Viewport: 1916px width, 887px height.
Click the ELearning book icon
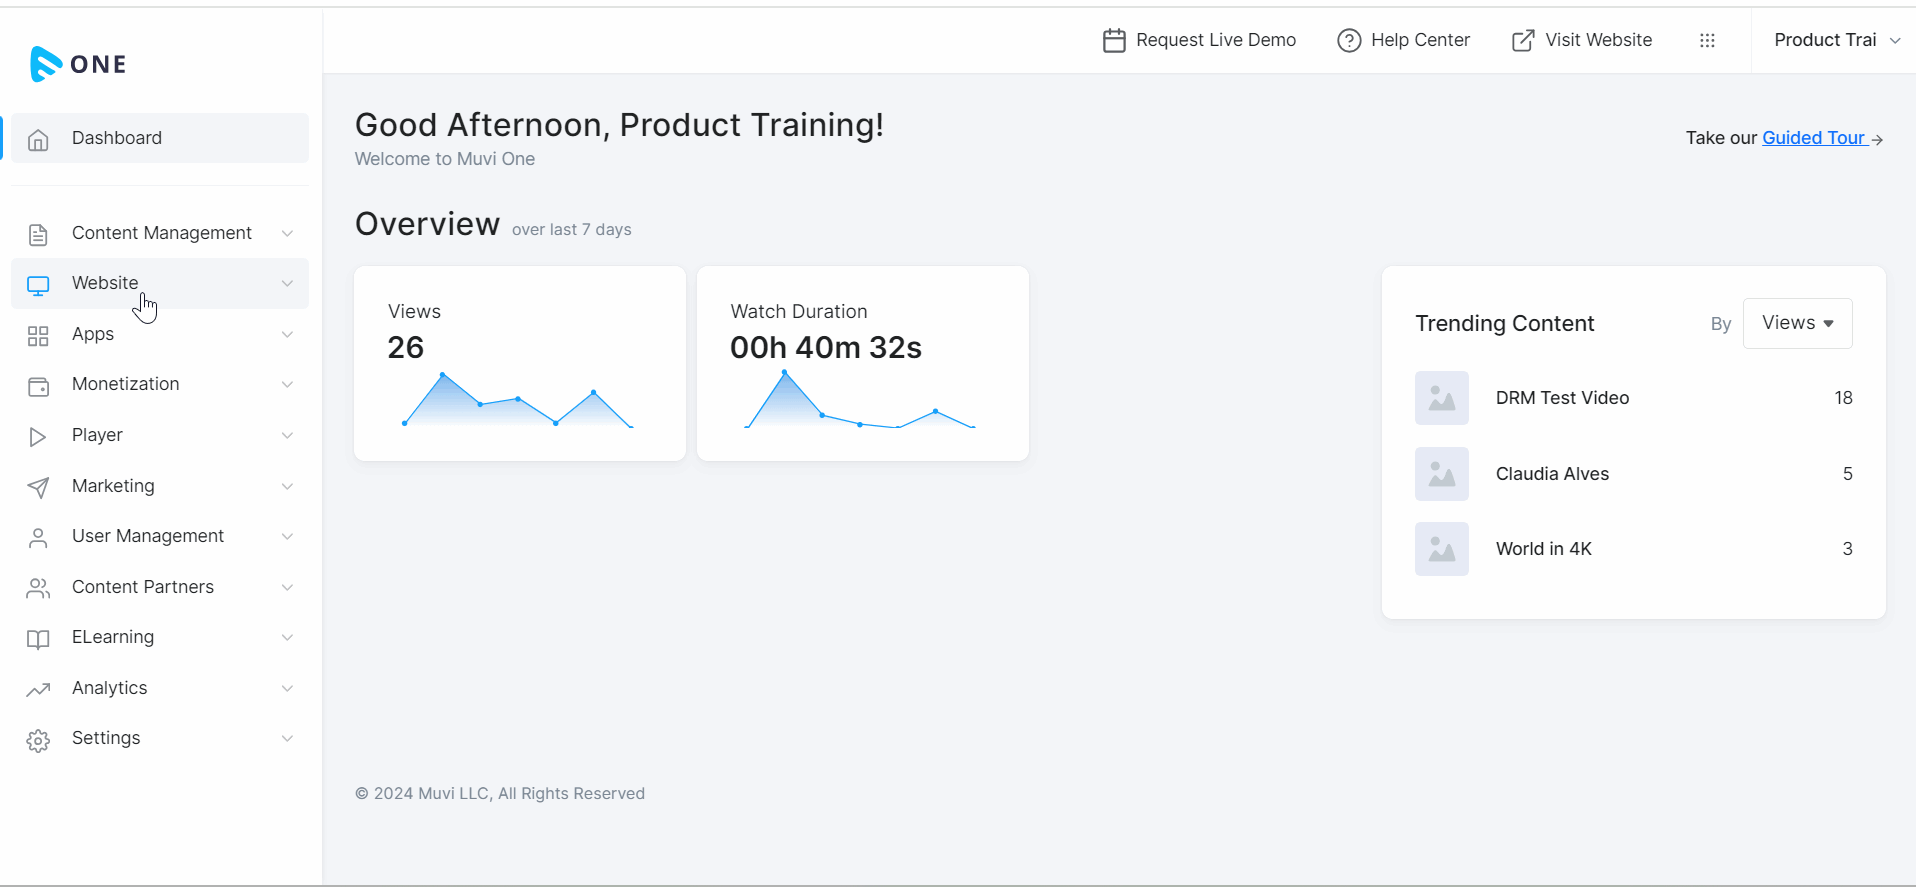(x=38, y=640)
